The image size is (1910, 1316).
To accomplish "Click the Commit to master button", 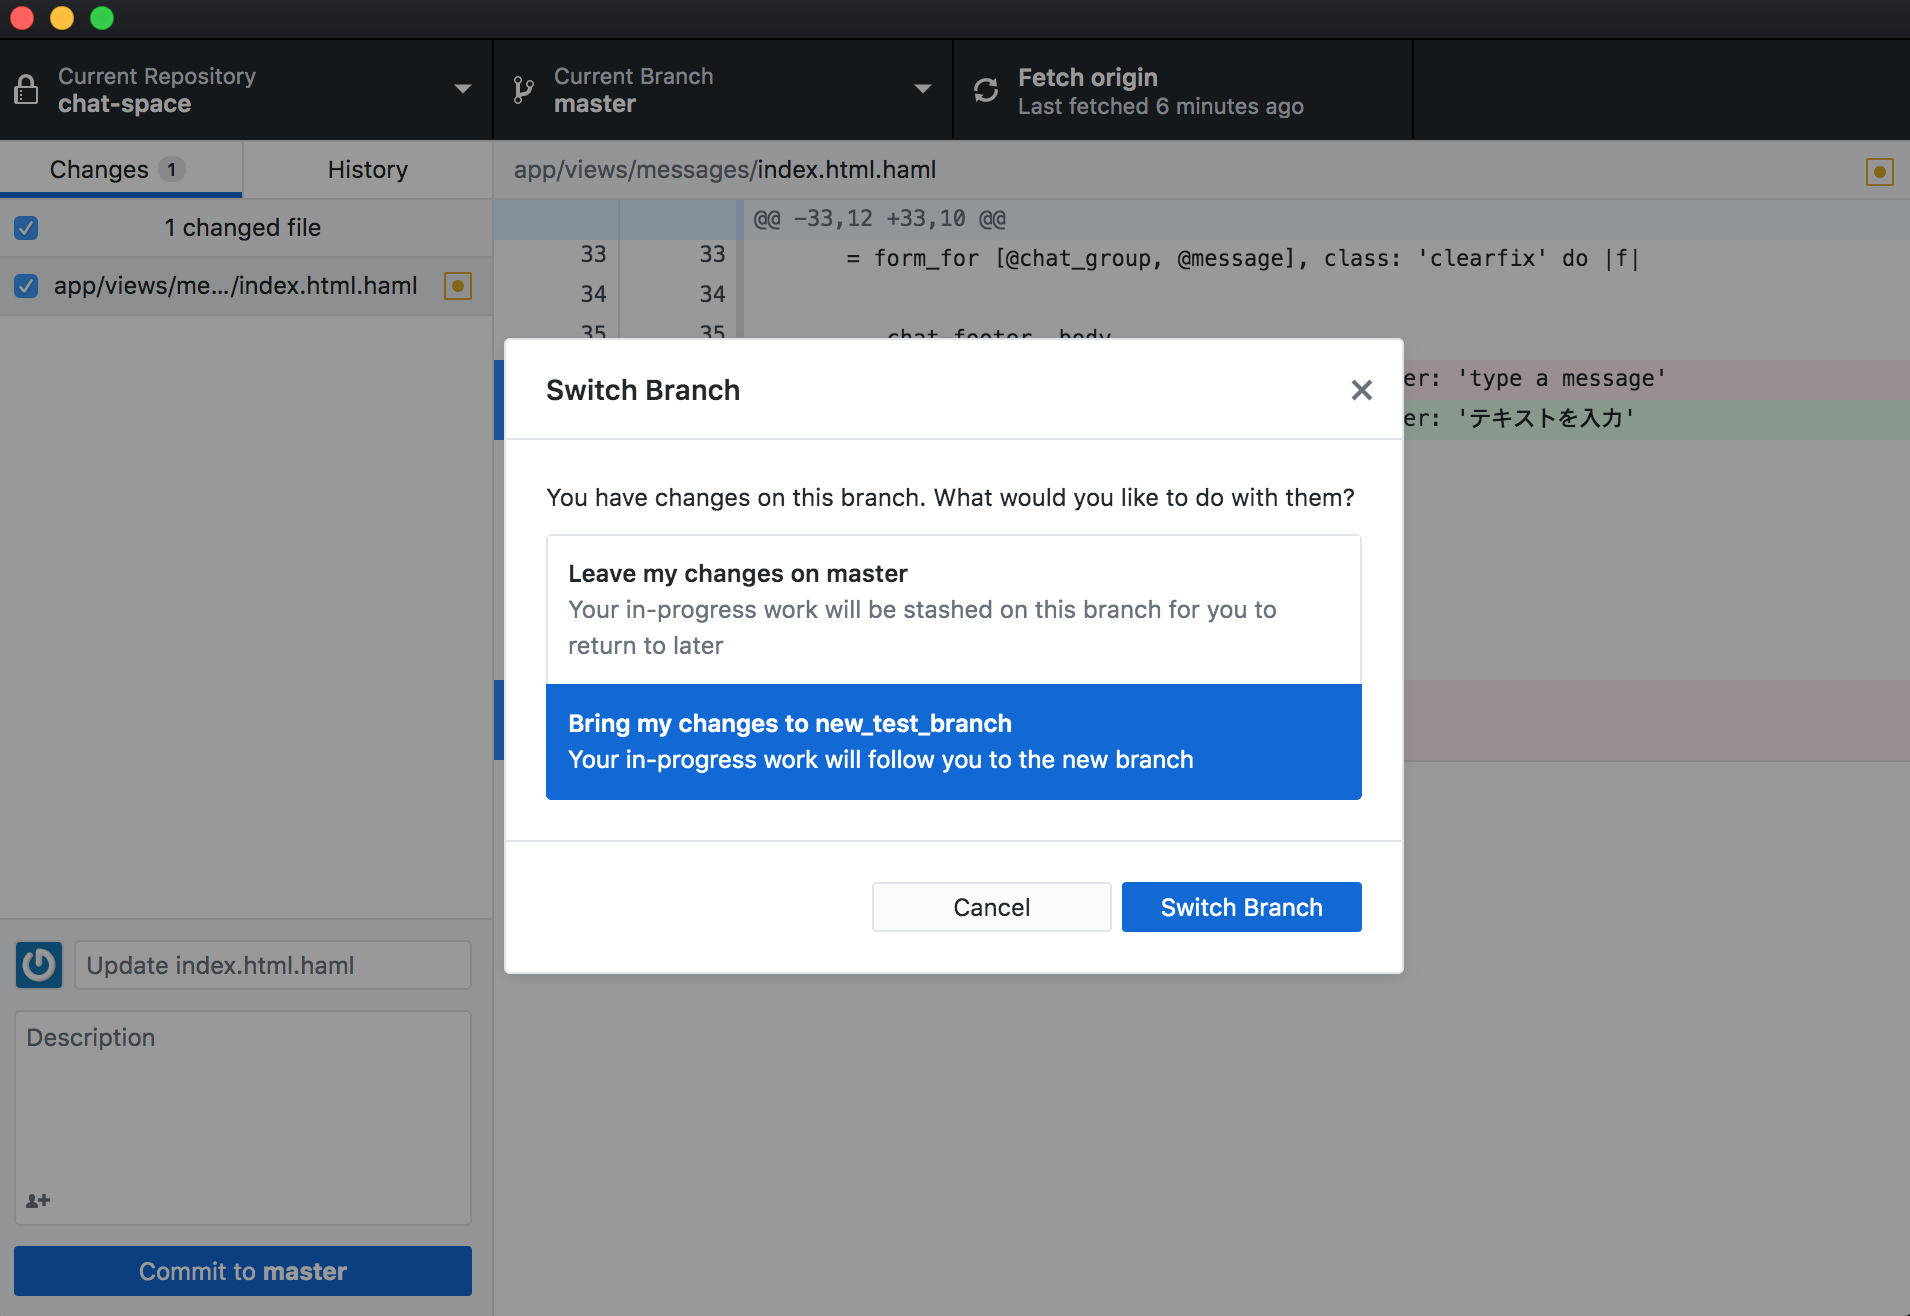I will pos(243,1271).
